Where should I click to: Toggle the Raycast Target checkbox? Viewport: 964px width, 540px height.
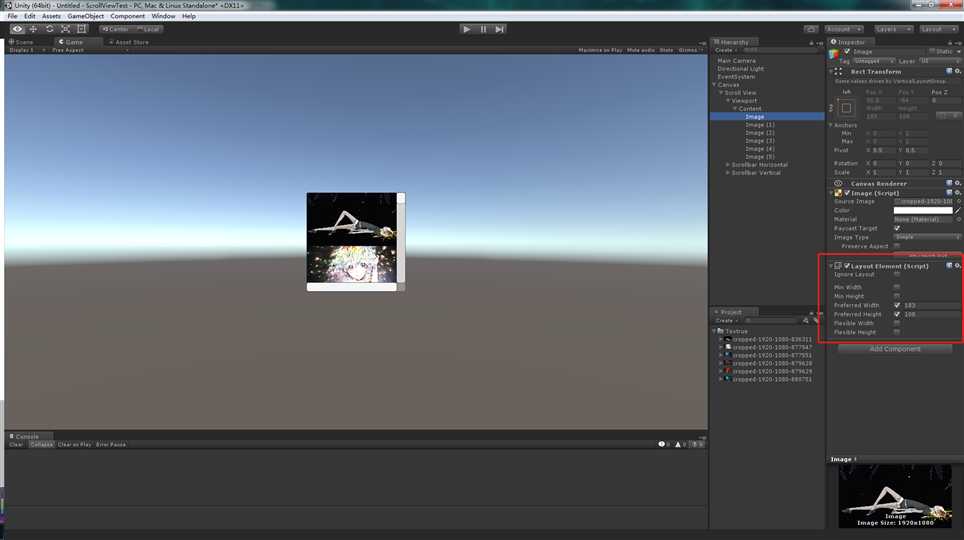(897, 228)
